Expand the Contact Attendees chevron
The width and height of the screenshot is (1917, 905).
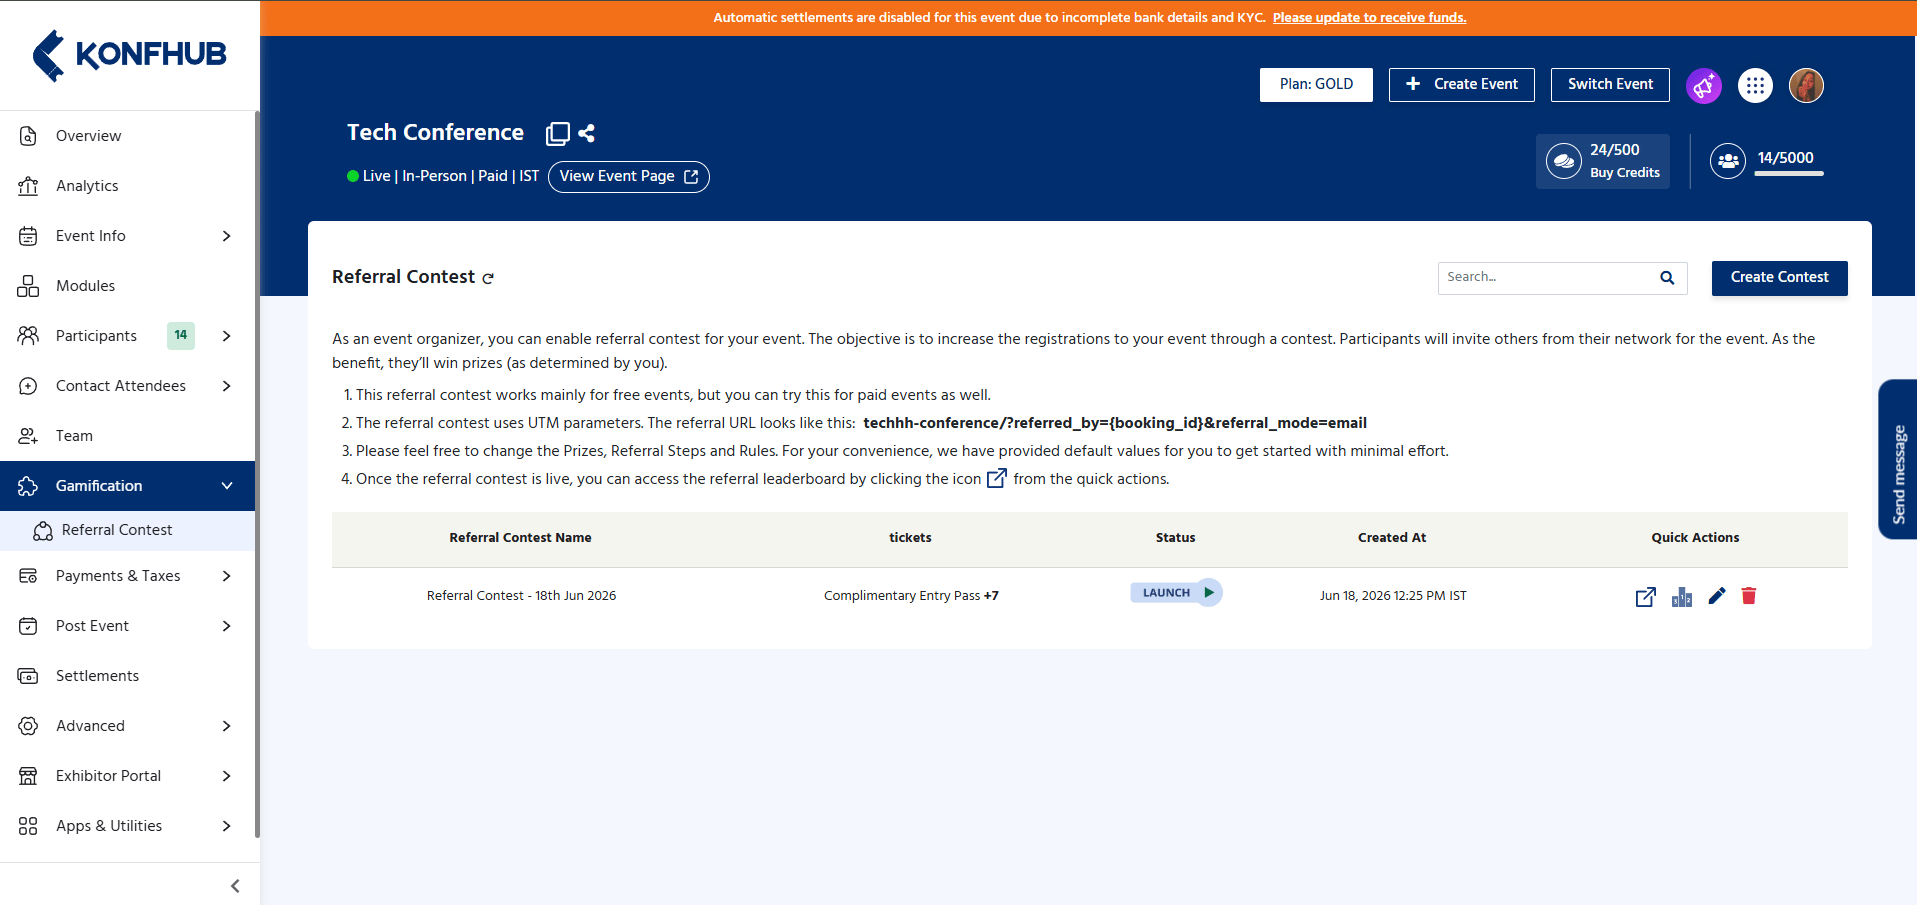coord(227,386)
